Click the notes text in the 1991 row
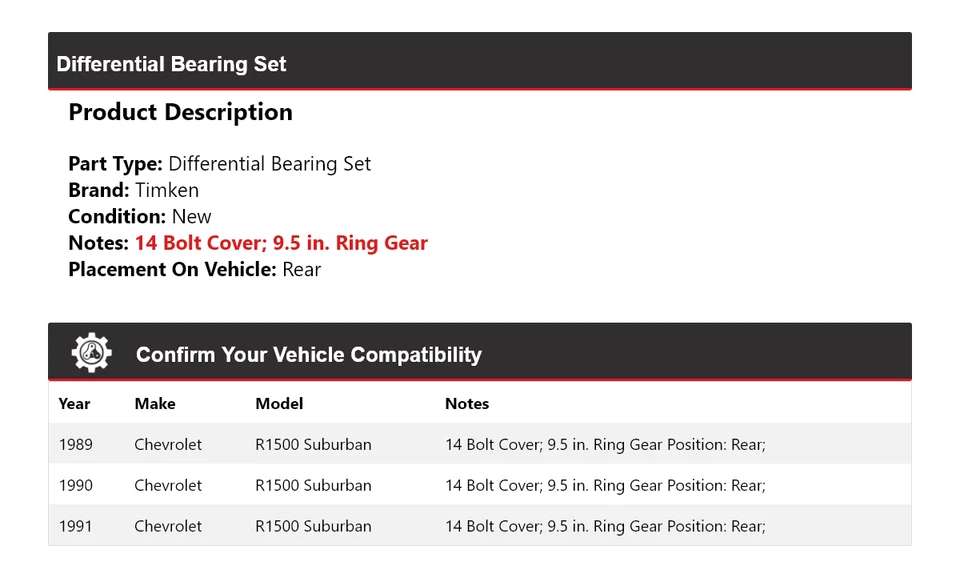This screenshot has height=578, width=960. (x=605, y=526)
